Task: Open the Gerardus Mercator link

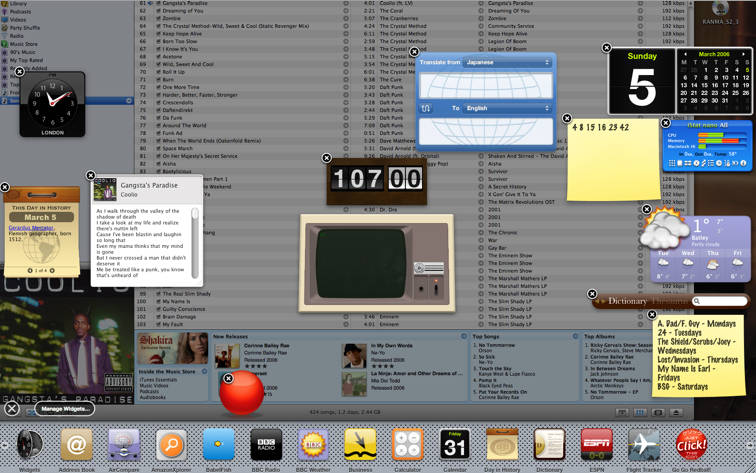Action: [x=31, y=228]
